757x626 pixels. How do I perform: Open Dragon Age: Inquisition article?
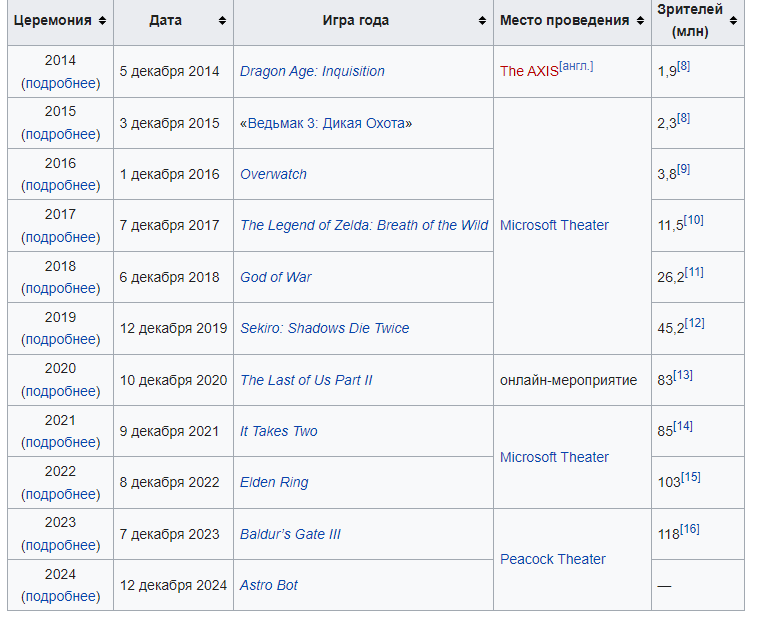(312, 71)
